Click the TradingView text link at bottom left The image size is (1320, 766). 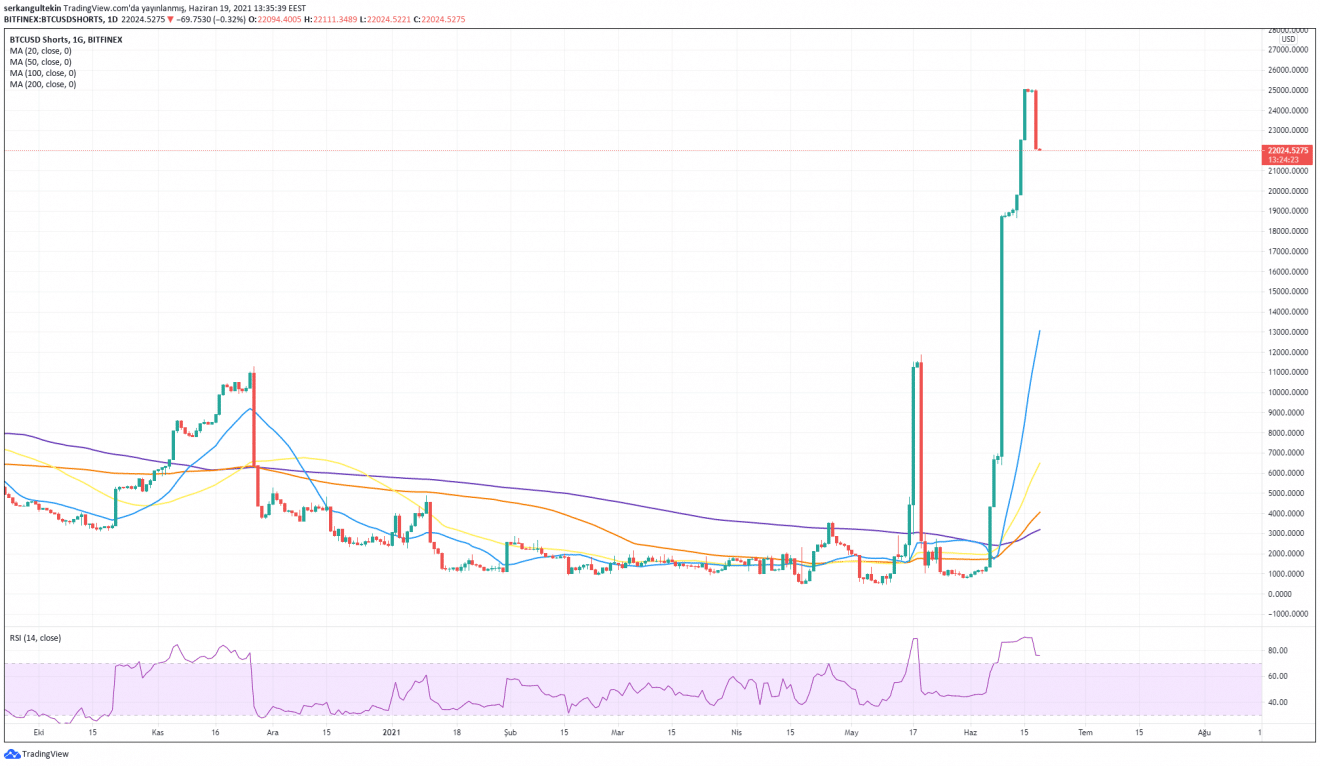click(x=46, y=754)
